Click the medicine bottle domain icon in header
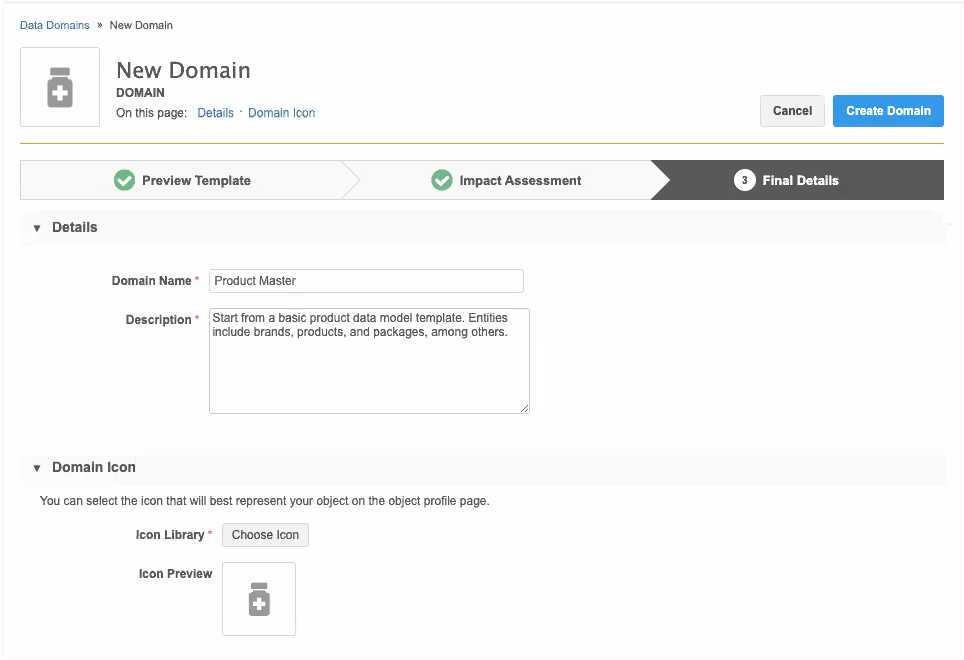The height and width of the screenshot is (660, 964). [60, 87]
